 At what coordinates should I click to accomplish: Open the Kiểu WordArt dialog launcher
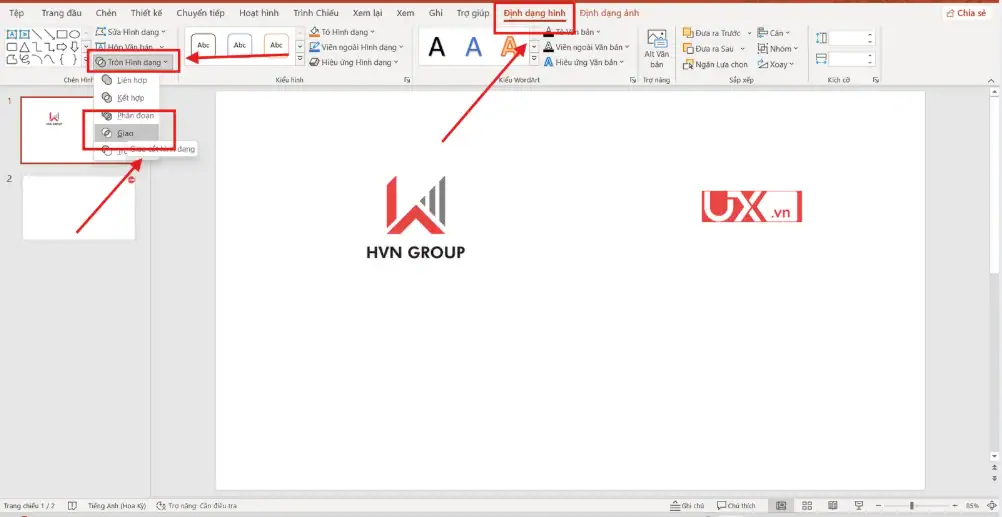(x=633, y=81)
